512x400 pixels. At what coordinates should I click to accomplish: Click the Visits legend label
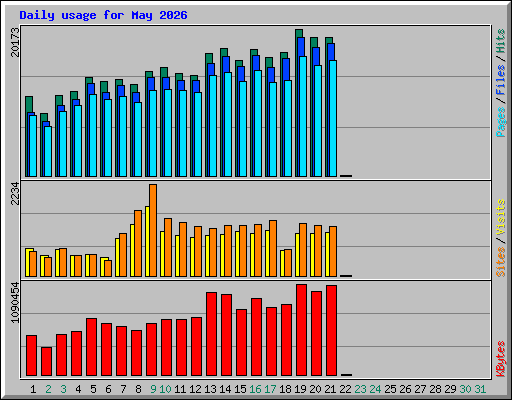click(x=500, y=217)
